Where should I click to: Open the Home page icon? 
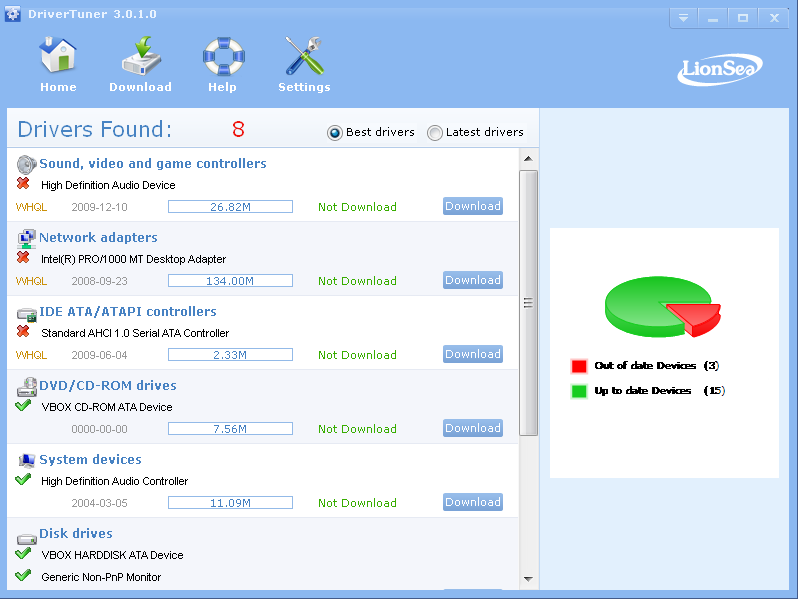coord(58,57)
